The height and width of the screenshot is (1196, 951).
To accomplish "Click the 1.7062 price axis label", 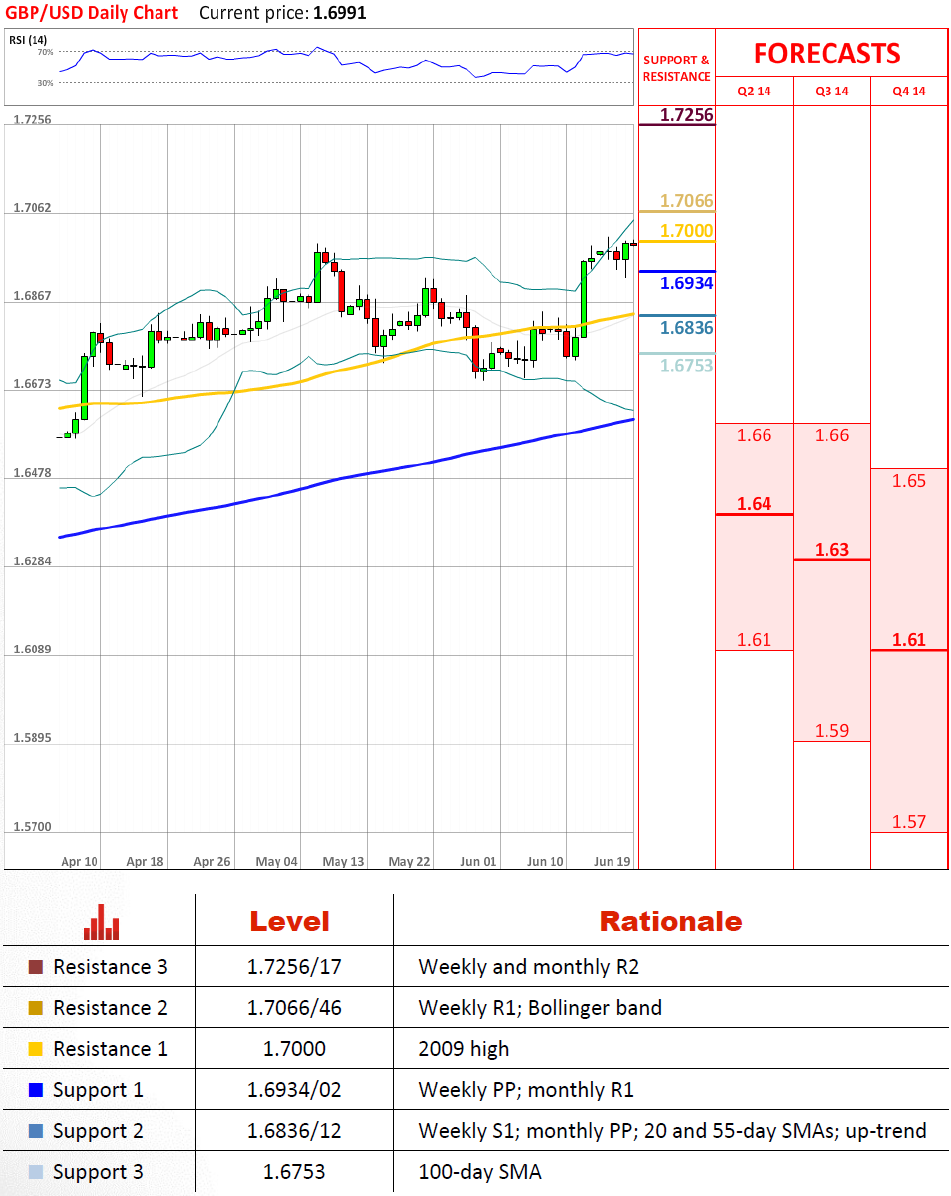I will click(32, 208).
